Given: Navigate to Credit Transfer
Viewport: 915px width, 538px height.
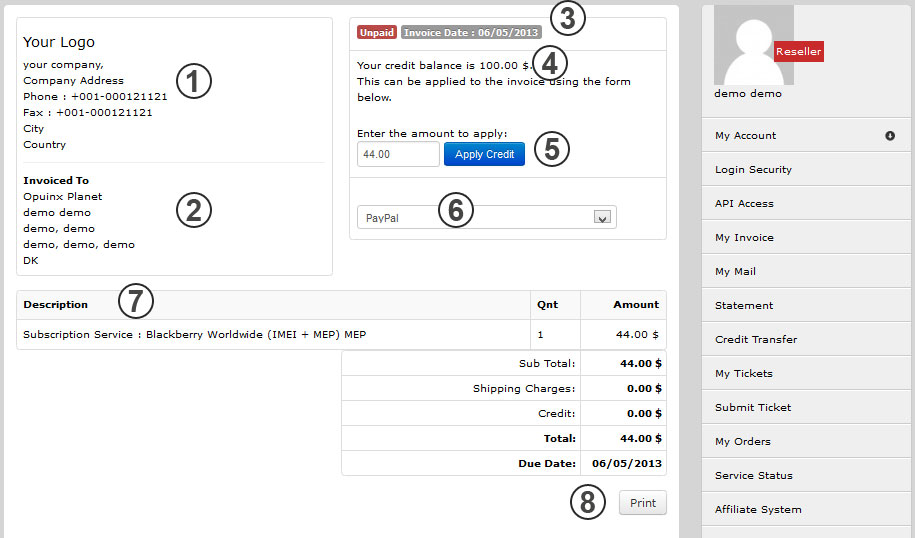Looking at the screenshot, I should click(x=756, y=340).
